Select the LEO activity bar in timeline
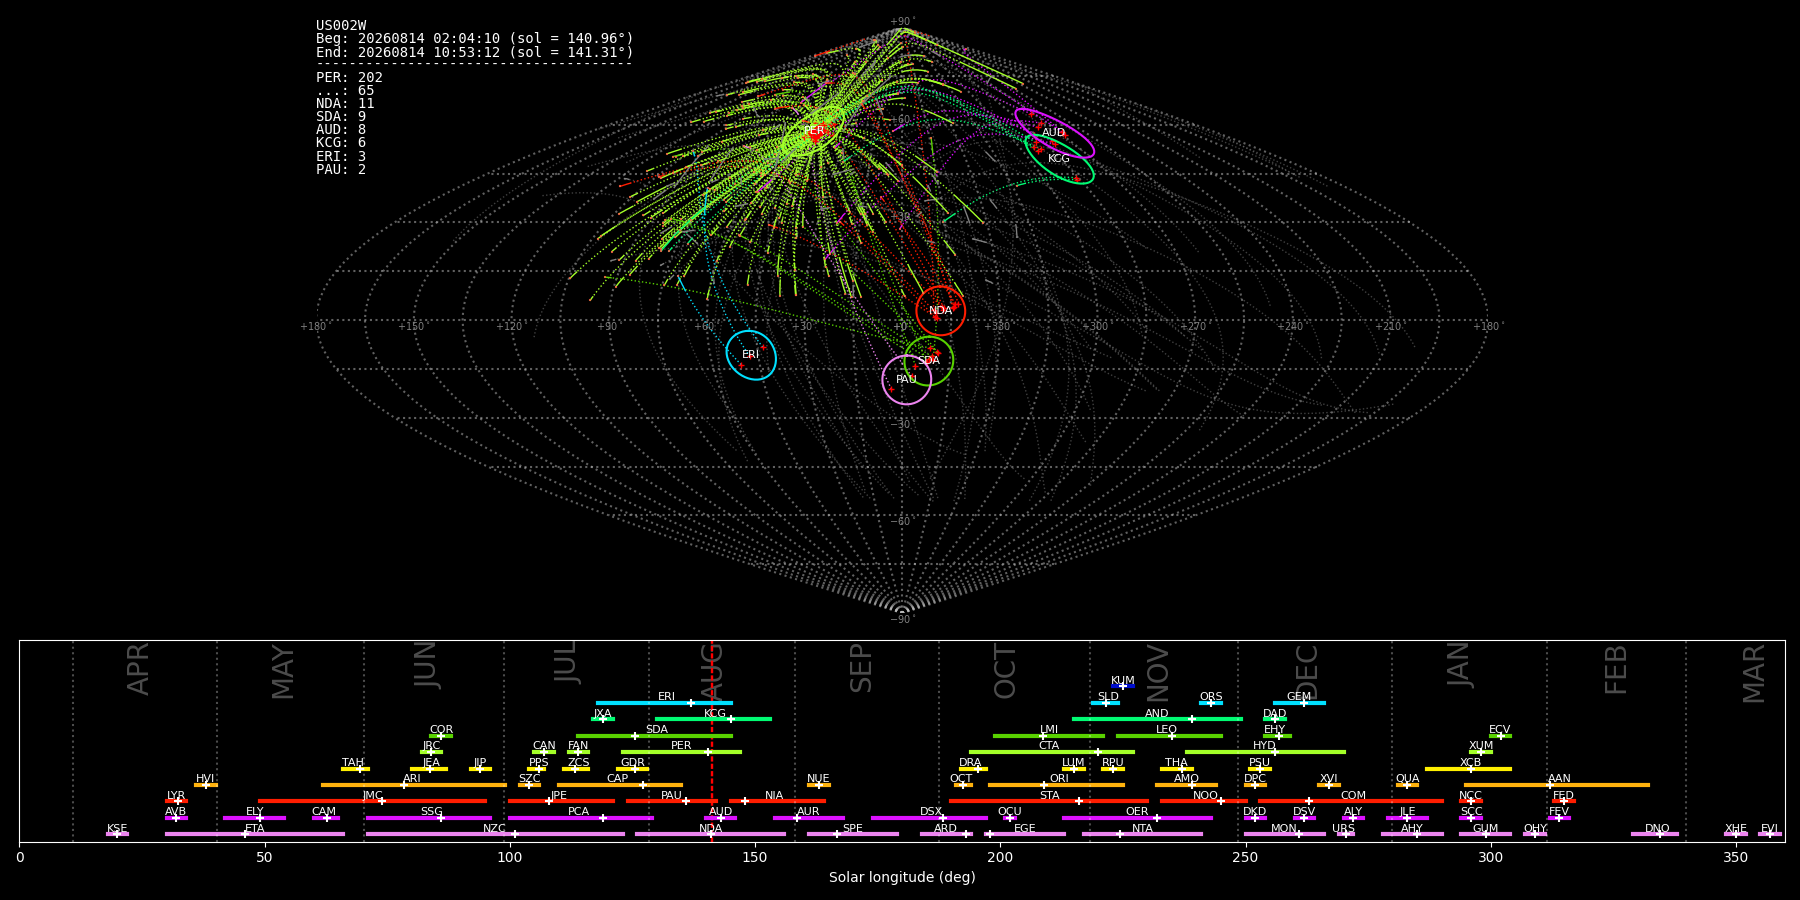 (x=1169, y=736)
